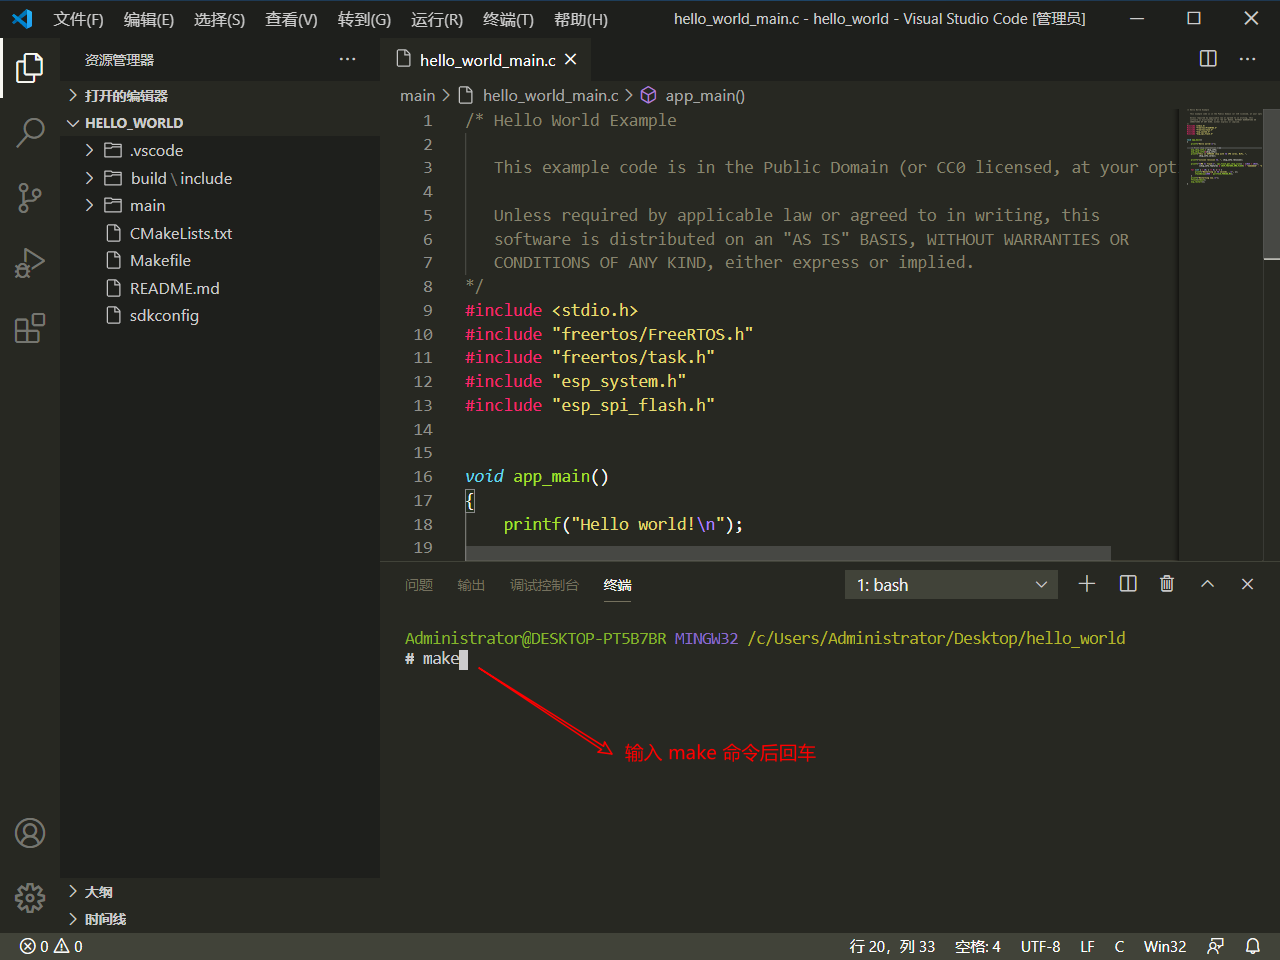Image resolution: width=1280 pixels, height=960 pixels.
Task: Open Run and Debug view
Action: click(x=30, y=263)
